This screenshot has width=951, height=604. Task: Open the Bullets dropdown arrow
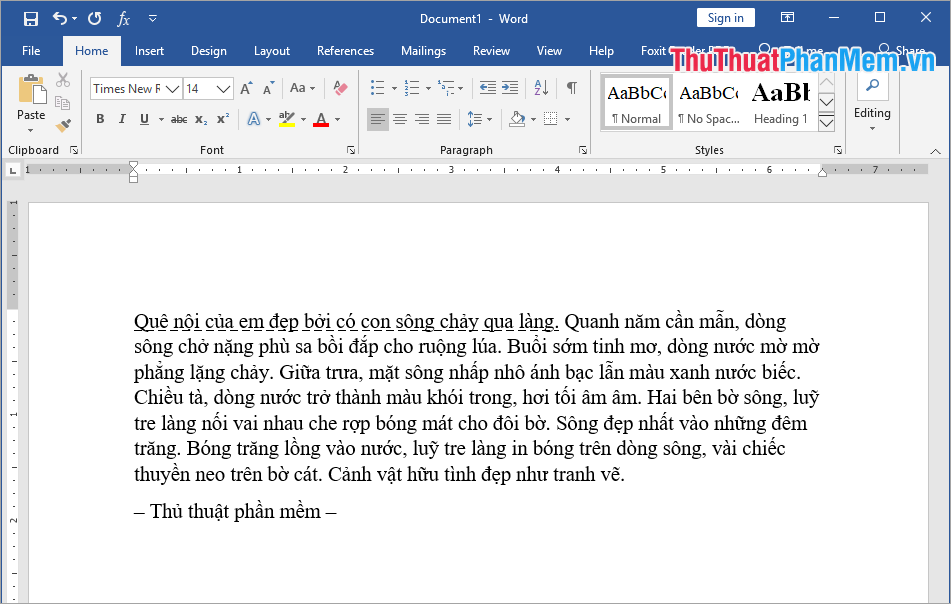(394, 88)
